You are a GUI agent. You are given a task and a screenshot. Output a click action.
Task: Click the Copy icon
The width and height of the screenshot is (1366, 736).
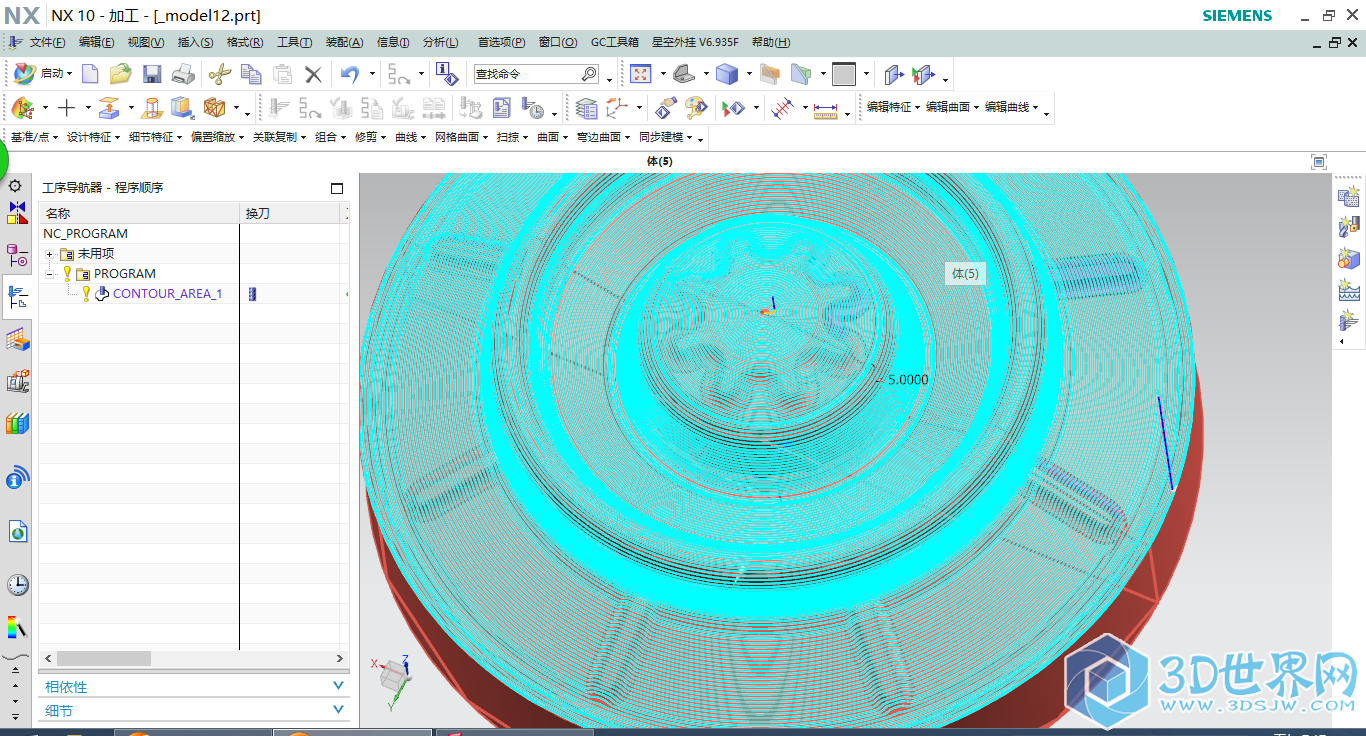(251, 73)
